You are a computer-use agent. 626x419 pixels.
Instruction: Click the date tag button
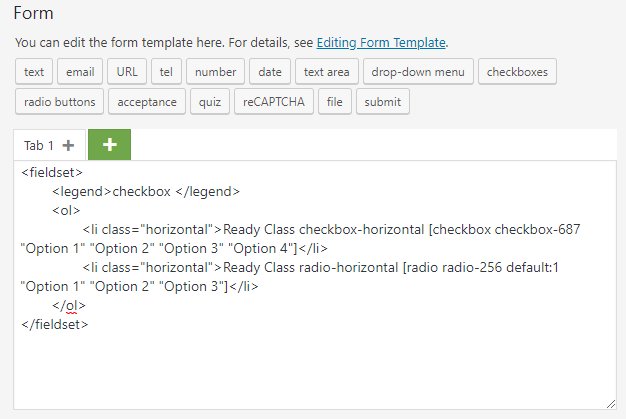(x=270, y=72)
